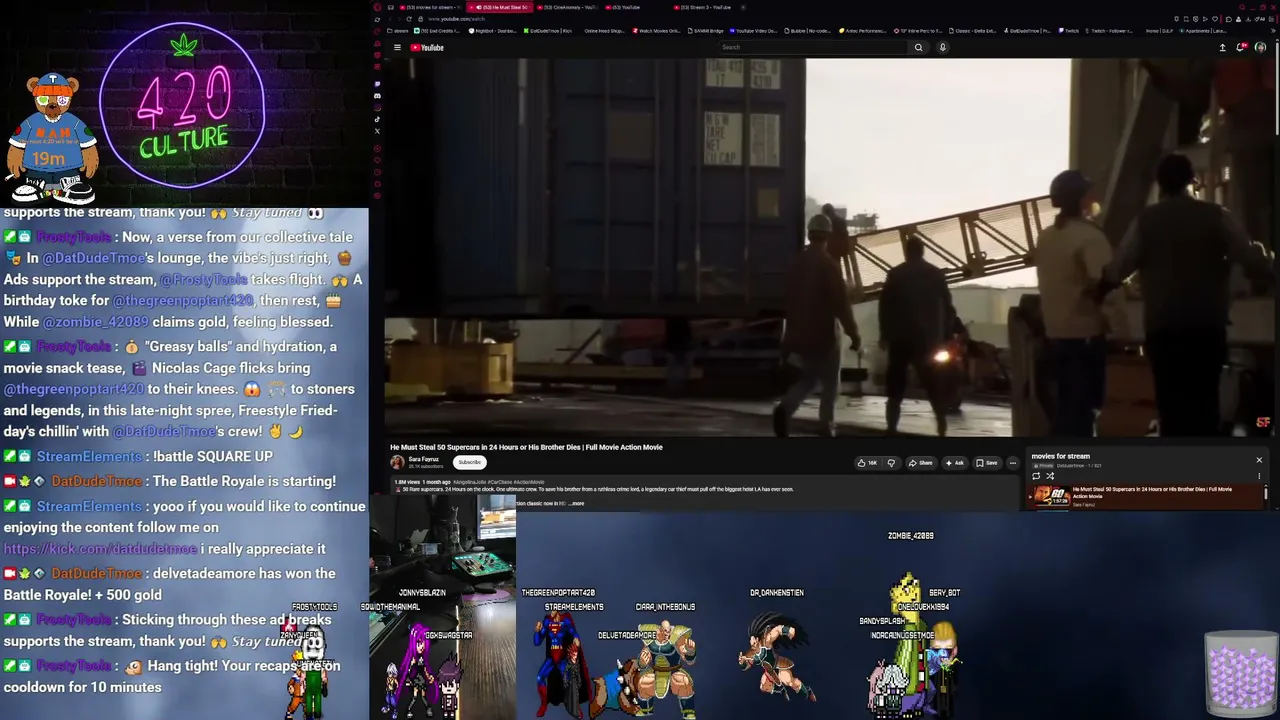Dislike the video with the thumbs-down button
The height and width of the screenshot is (720, 1280).
[x=891, y=463]
